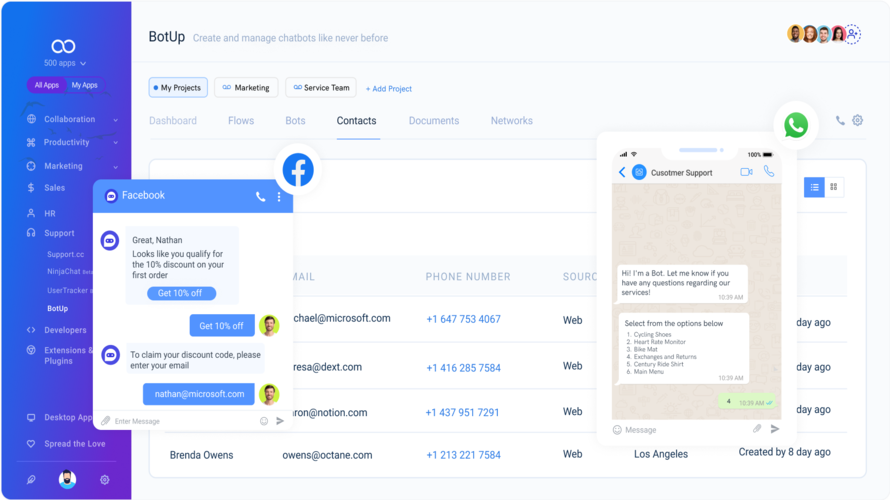Send message in WhatsApp chat
The width and height of the screenshot is (890, 500).
pos(775,428)
